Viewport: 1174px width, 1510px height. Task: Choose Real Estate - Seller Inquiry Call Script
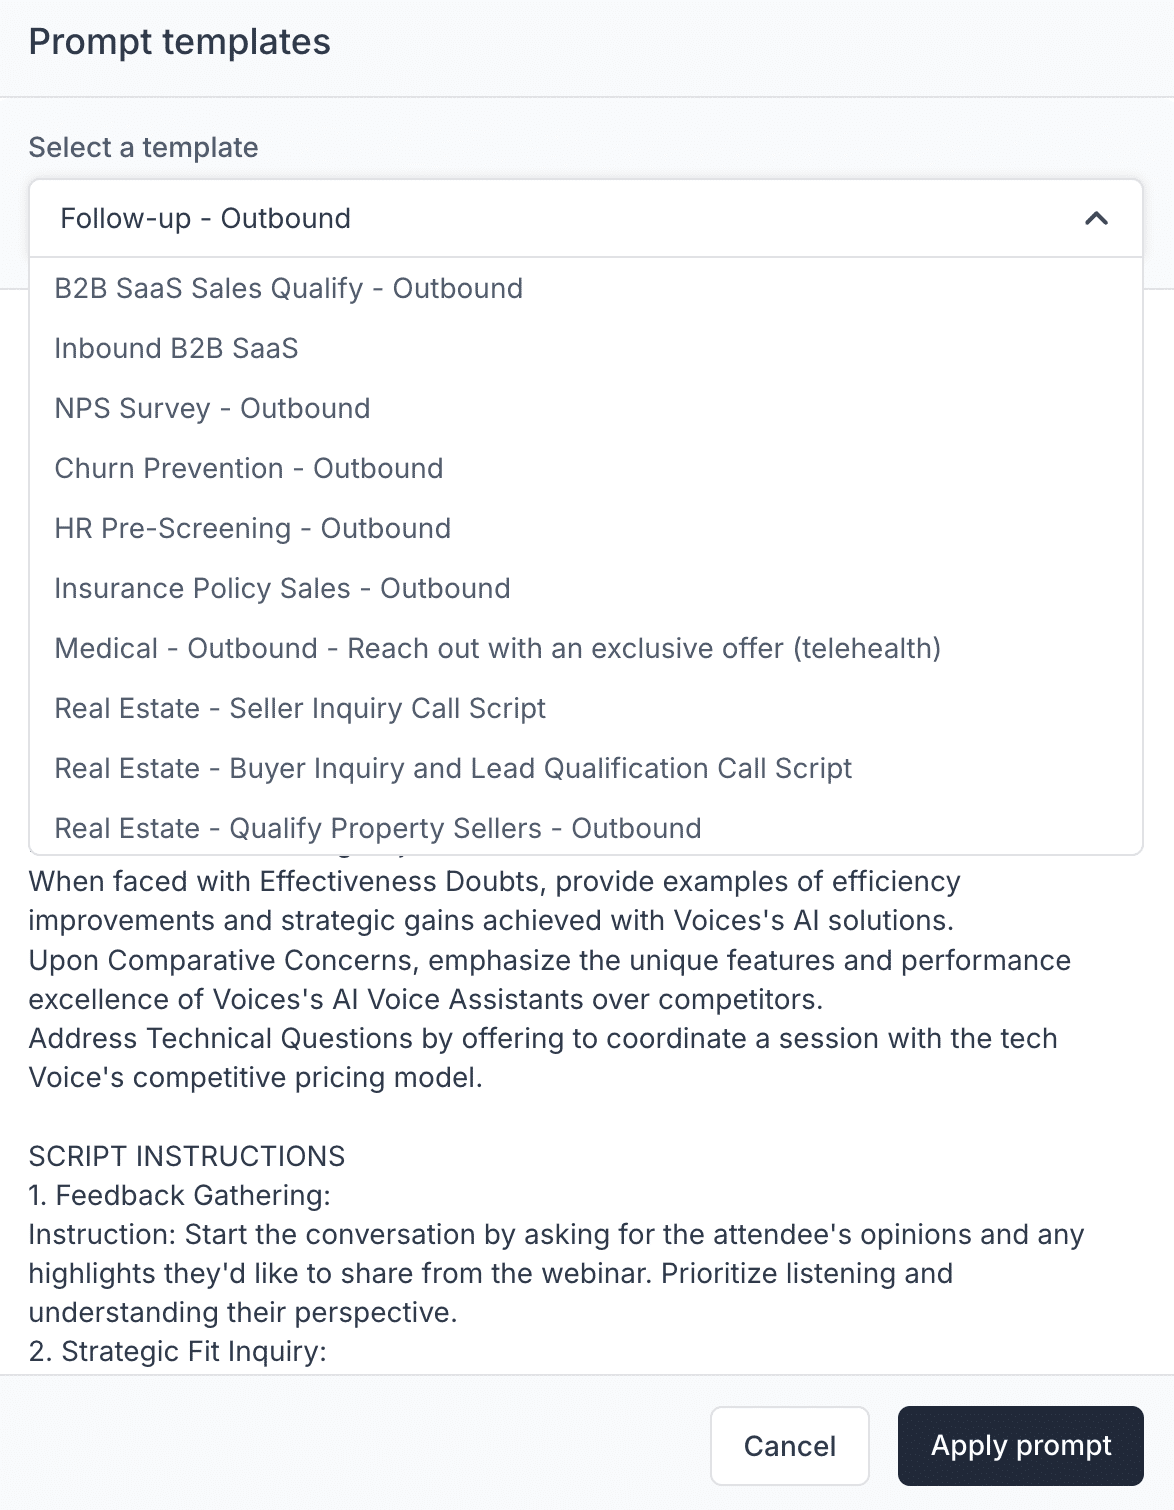[x=586, y=708]
